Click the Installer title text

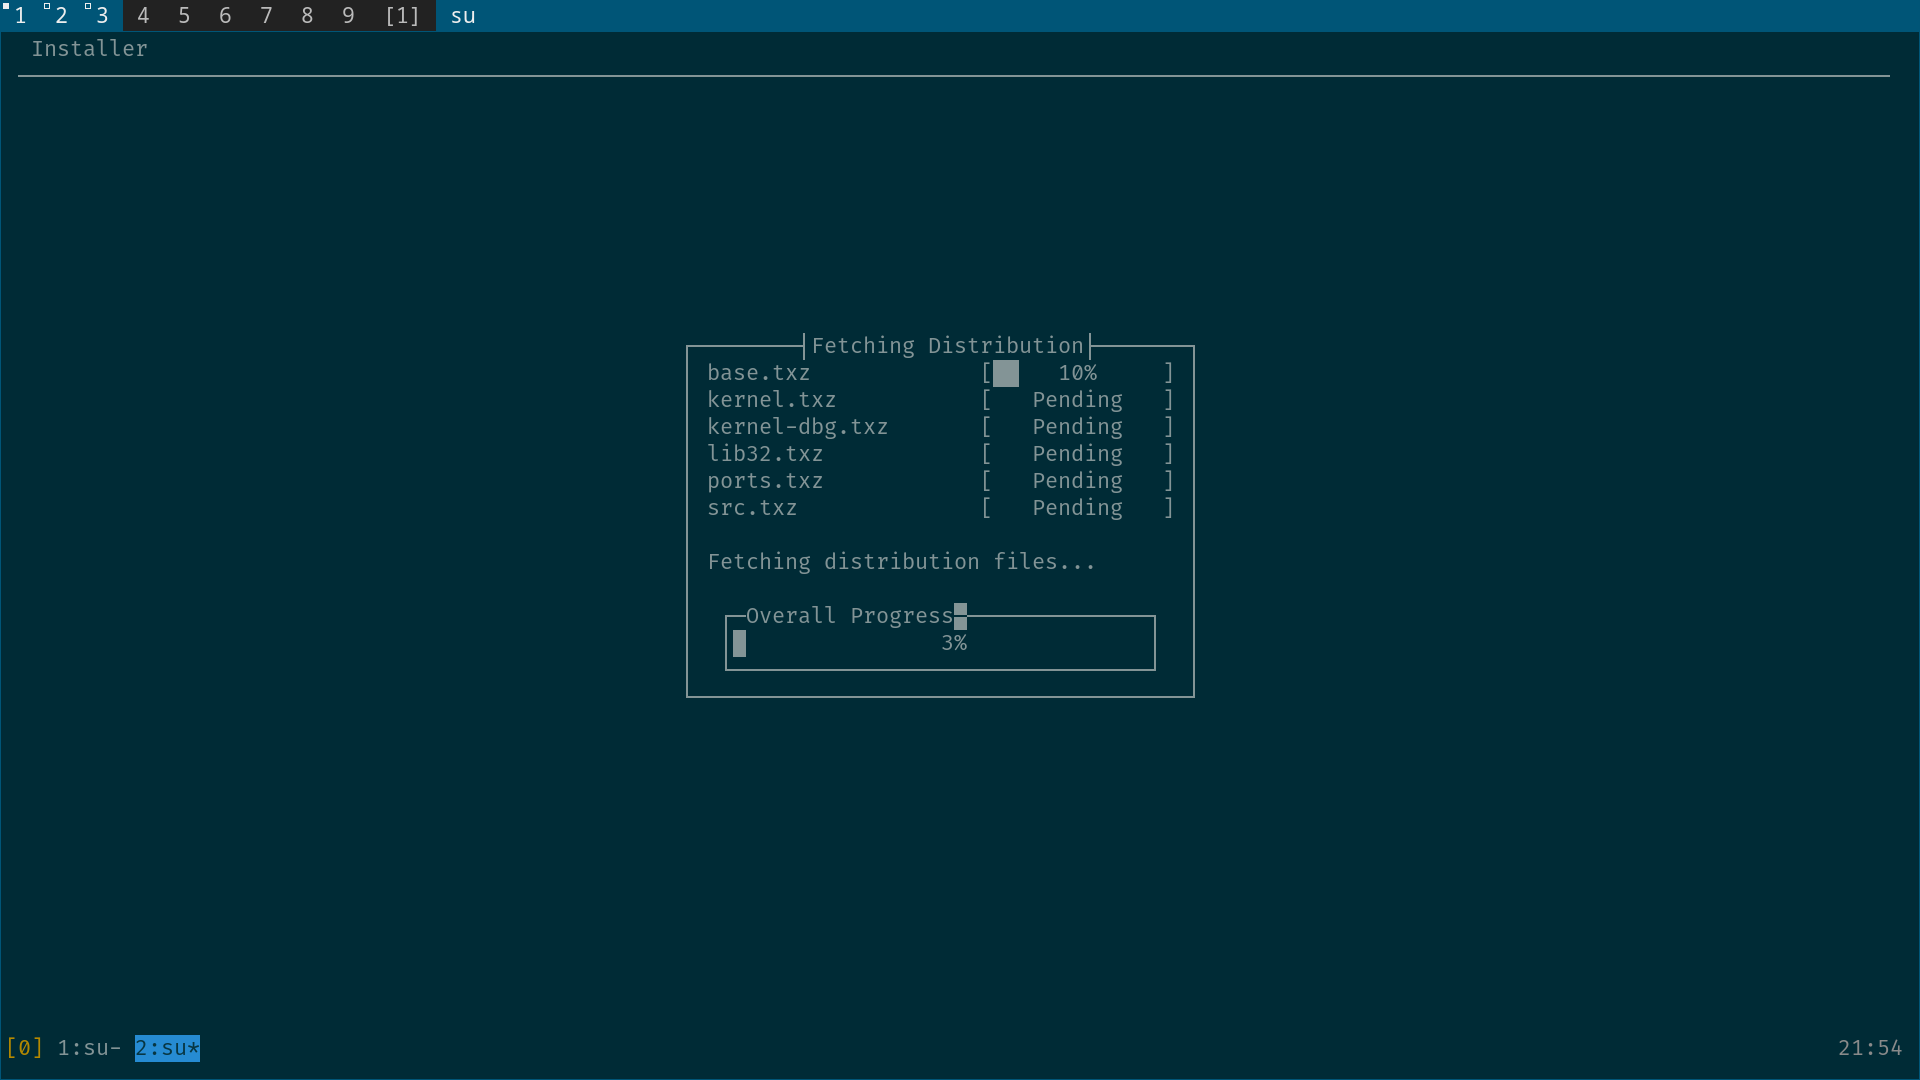(89, 49)
